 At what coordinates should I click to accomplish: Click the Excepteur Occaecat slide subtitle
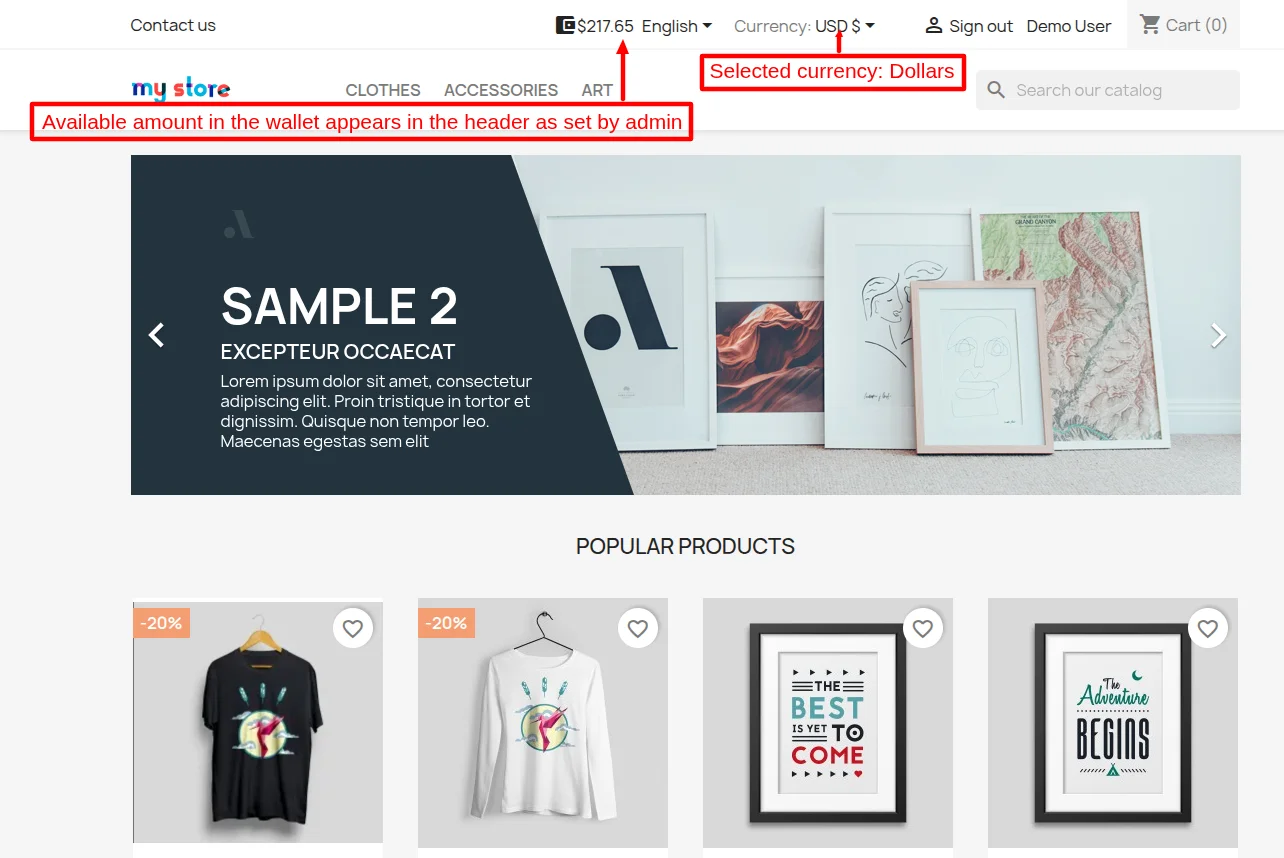tap(338, 352)
